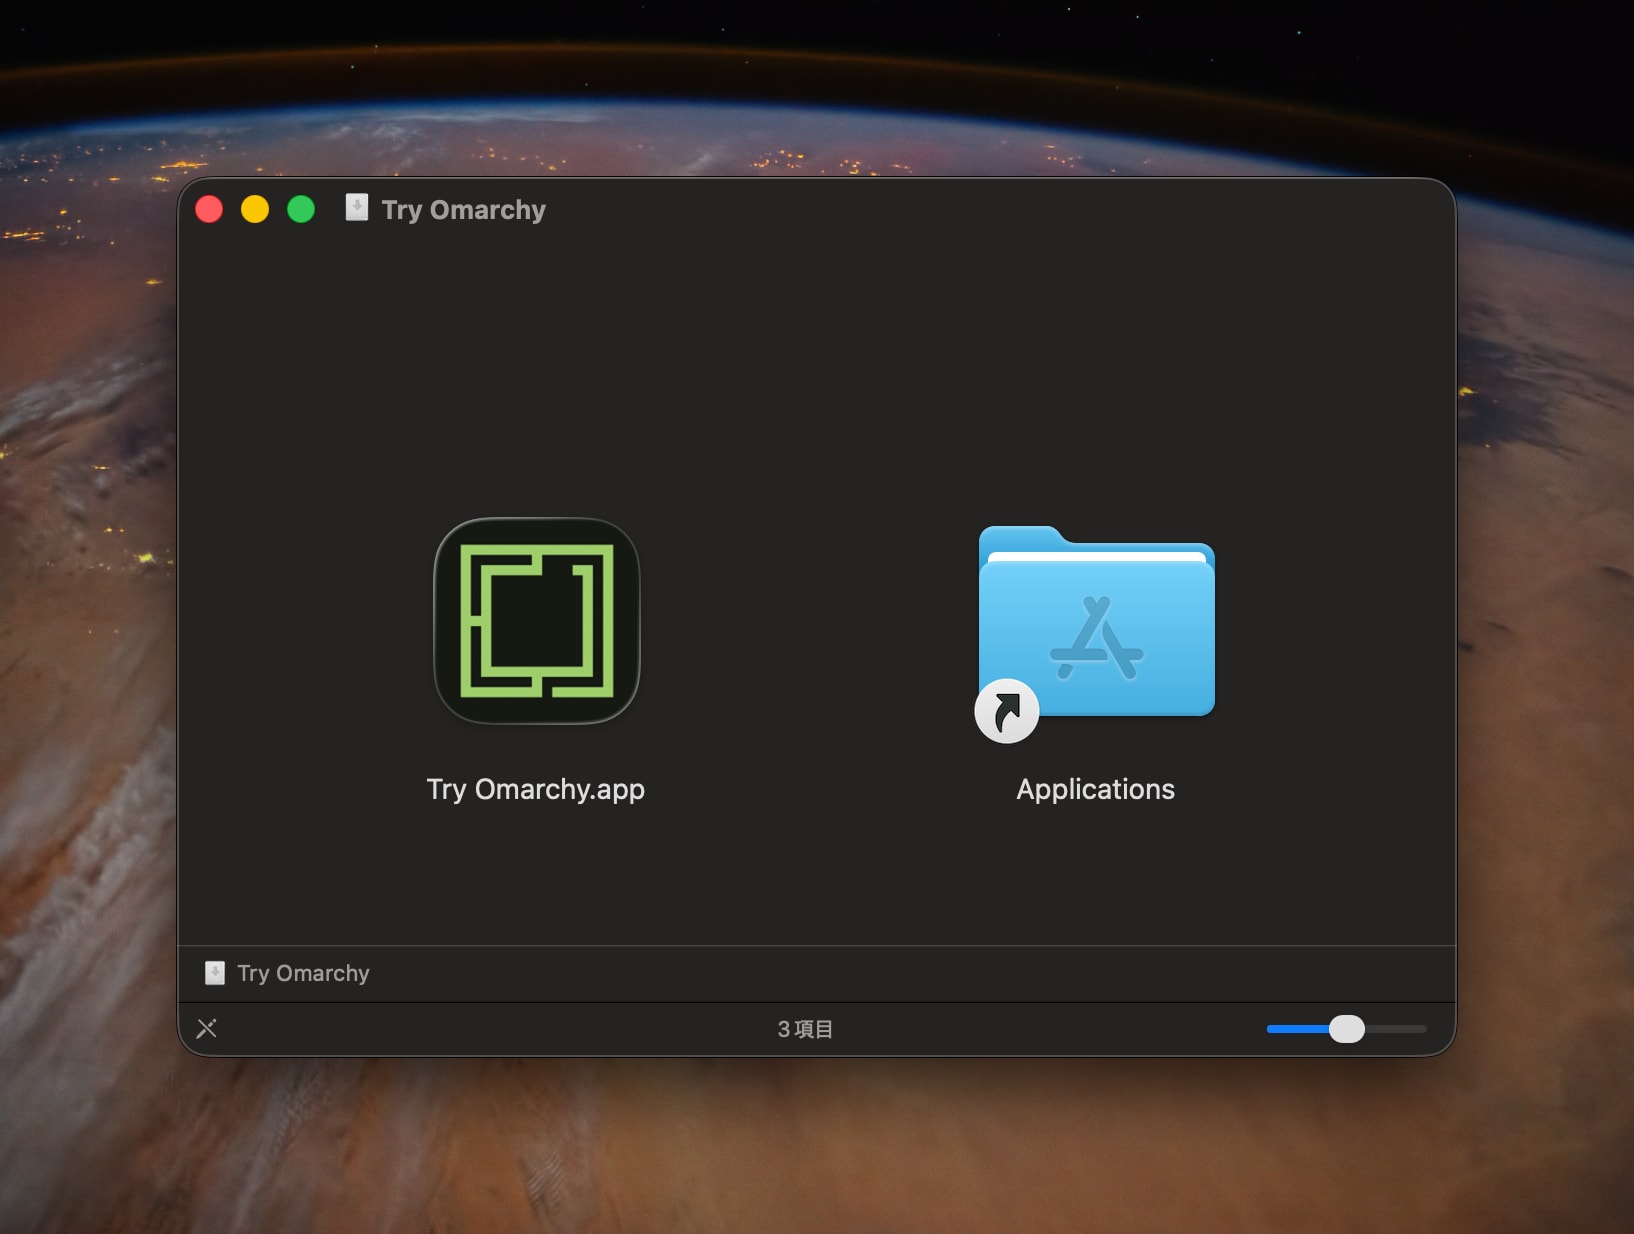The image size is (1634, 1234).
Task: Select Try Omarchy in the path bar
Action: (288, 973)
